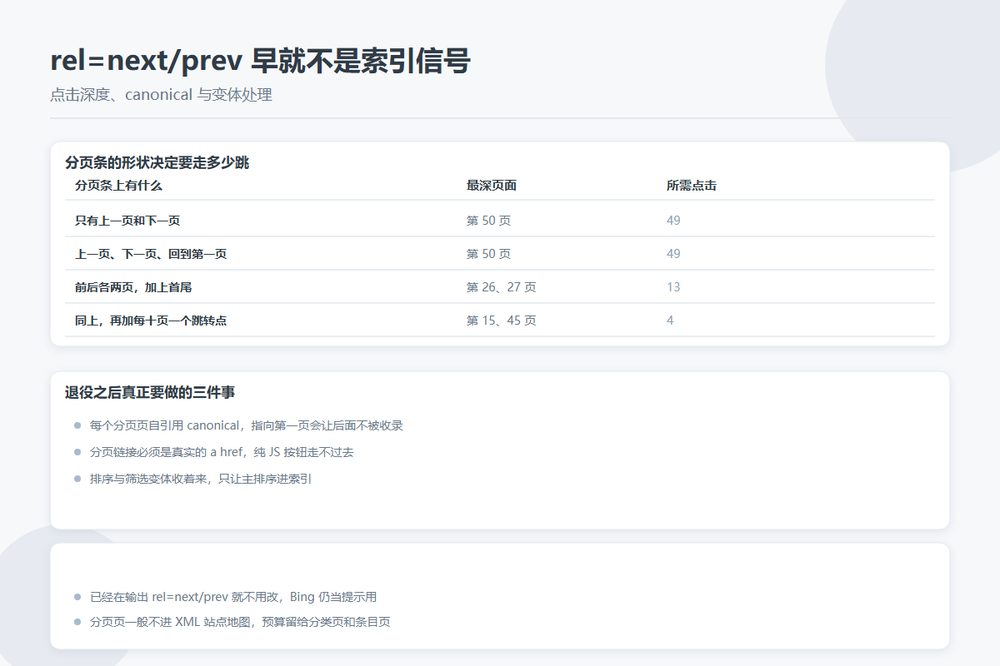Click column header '所需点击'
Viewport: 1000px width, 666px height.
click(691, 186)
